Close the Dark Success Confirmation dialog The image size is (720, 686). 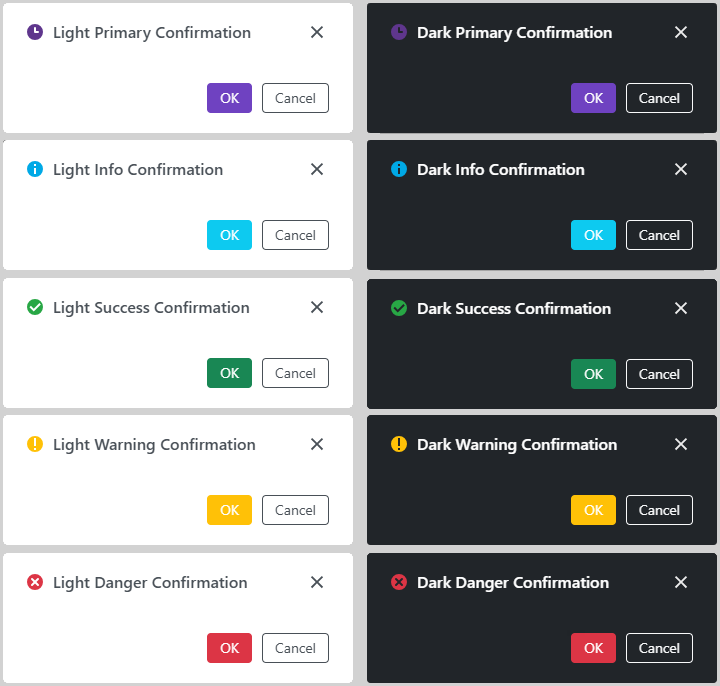(x=681, y=308)
